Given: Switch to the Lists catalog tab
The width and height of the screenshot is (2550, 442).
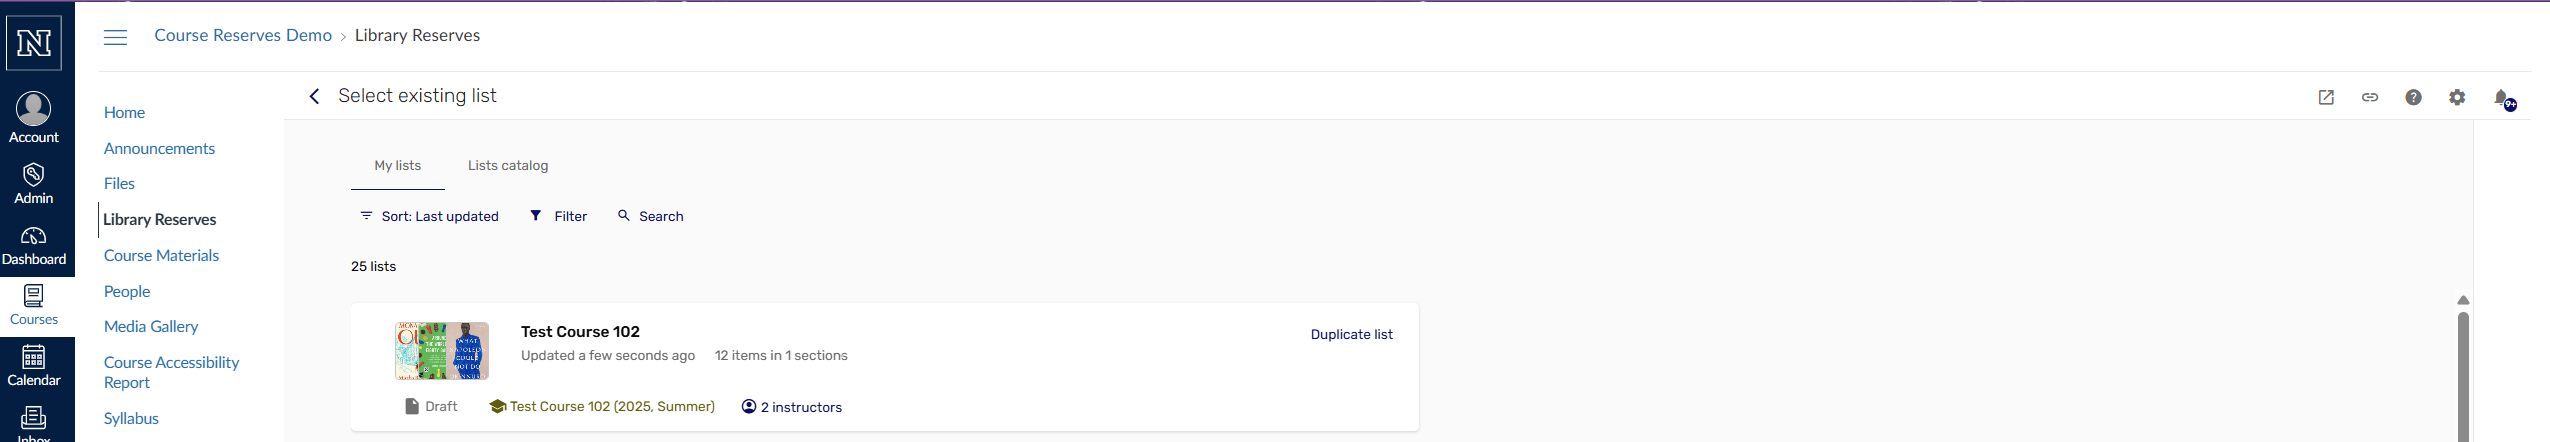Looking at the screenshot, I should pyautogui.click(x=508, y=166).
